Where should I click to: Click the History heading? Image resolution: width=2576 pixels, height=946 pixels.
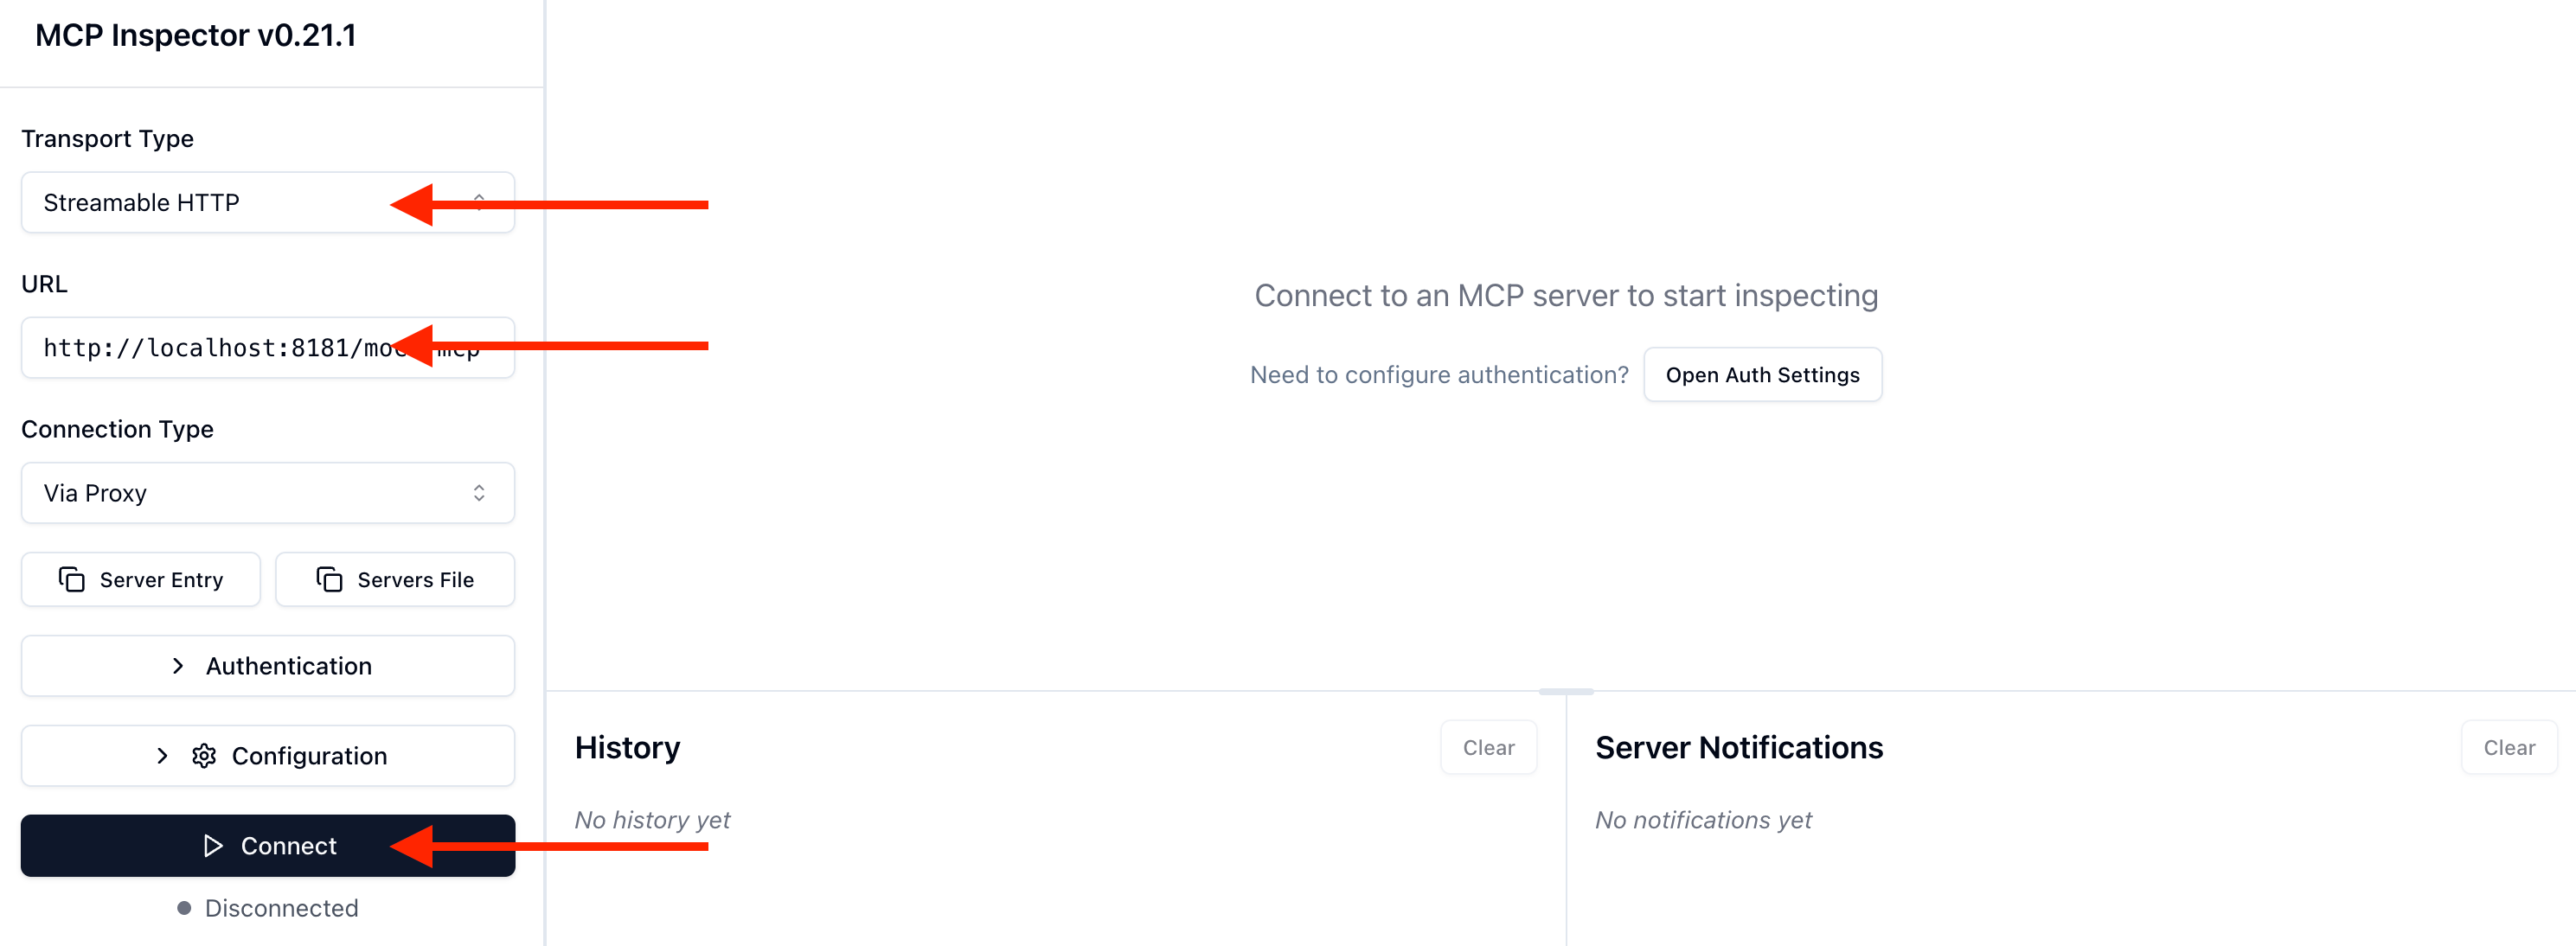coord(627,748)
